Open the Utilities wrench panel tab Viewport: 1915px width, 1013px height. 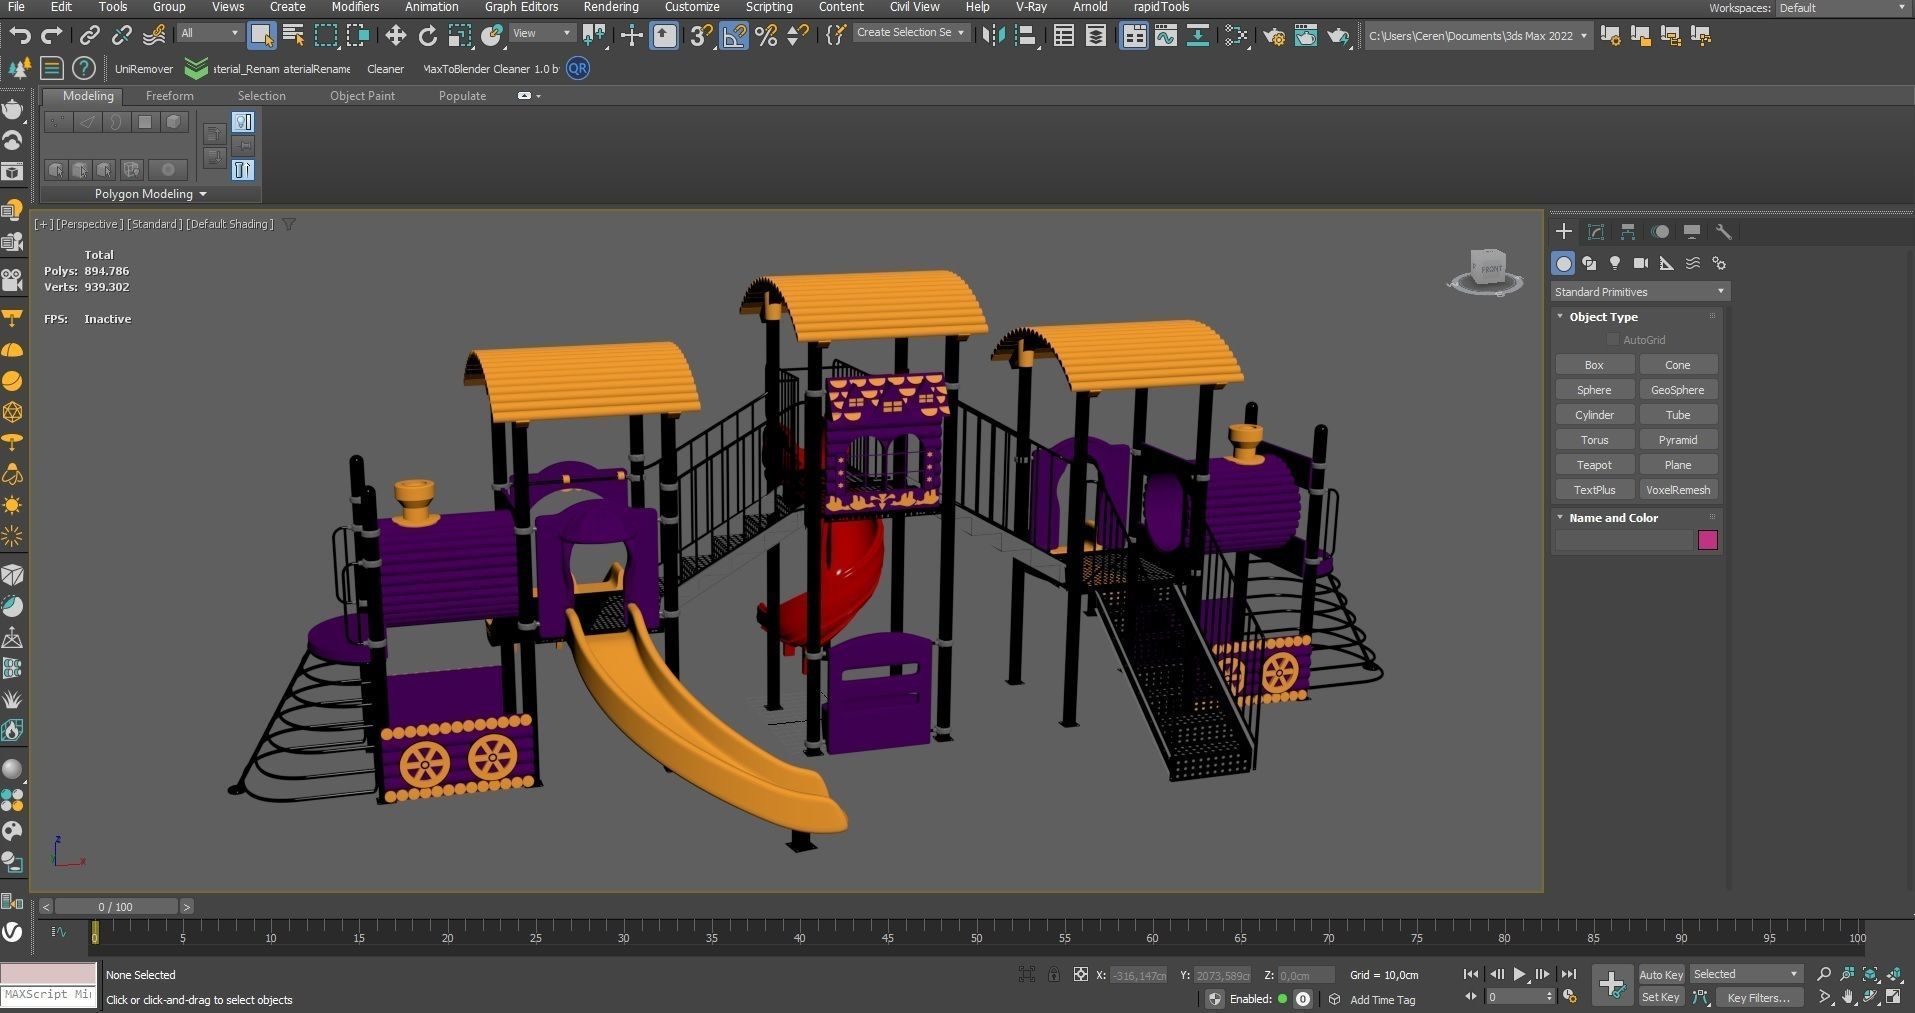click(1723, 231)
